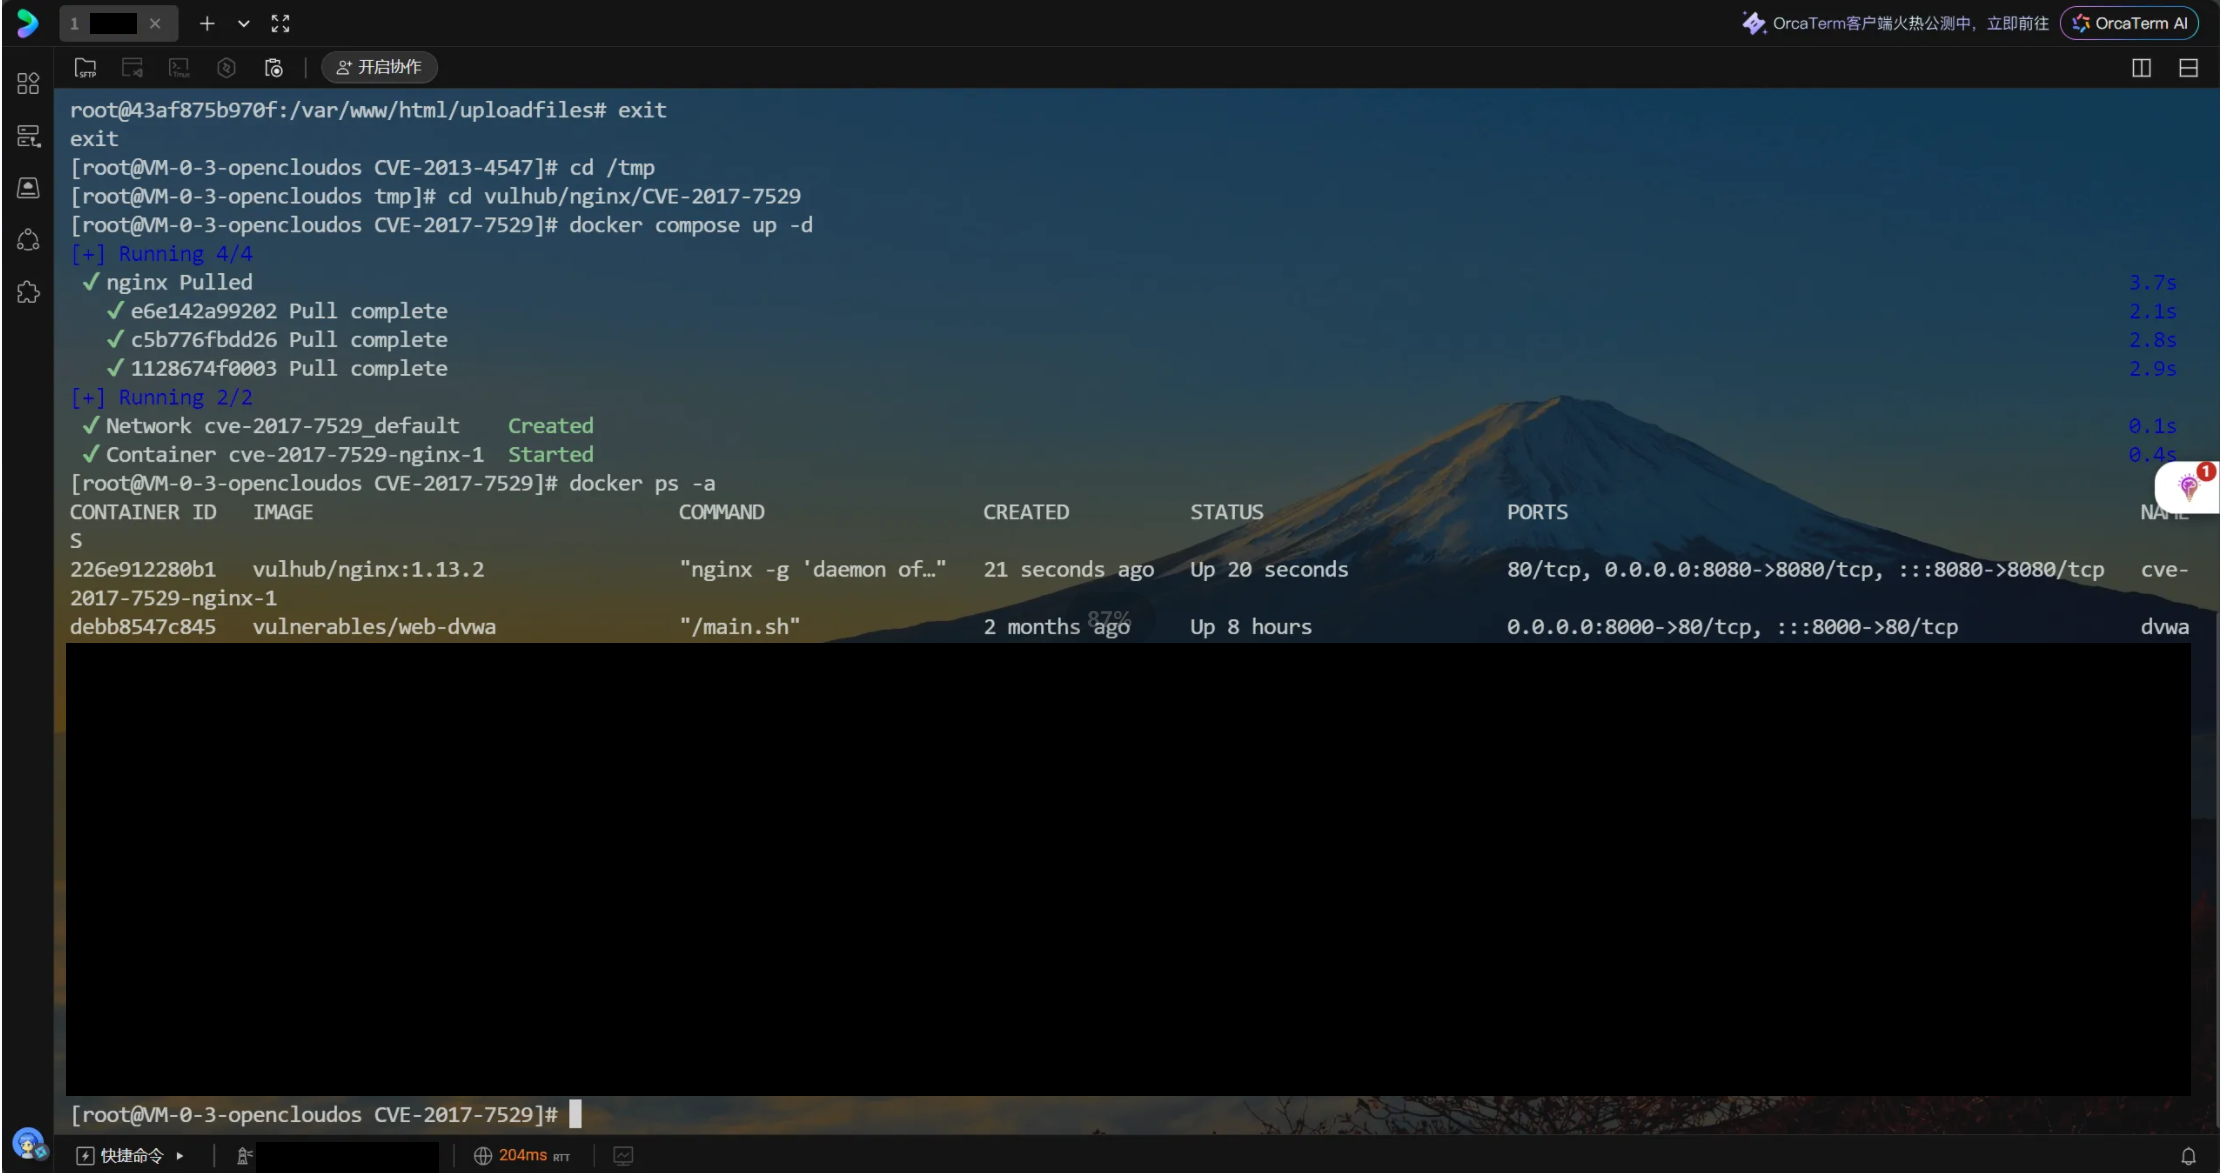Split the terminal vertically

click(2141, 68)
